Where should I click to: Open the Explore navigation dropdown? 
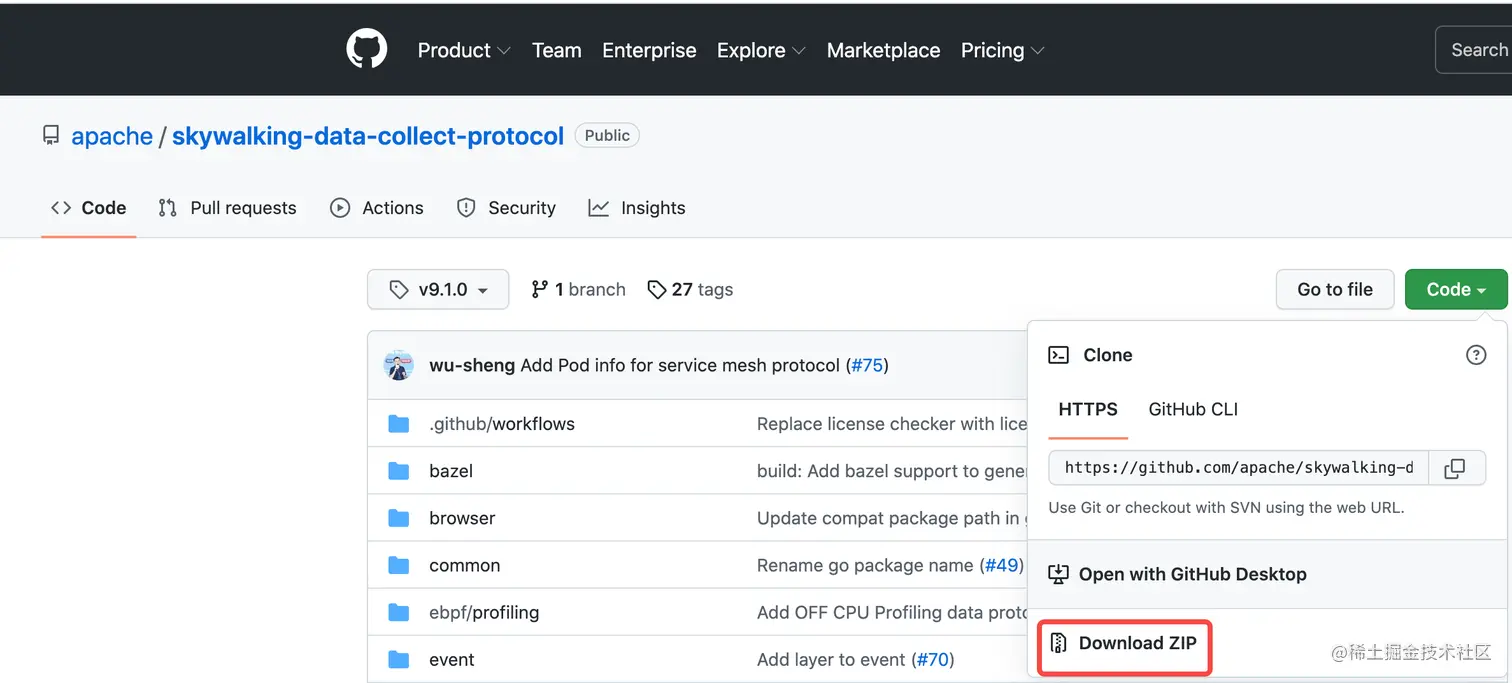tap(761, 50)
